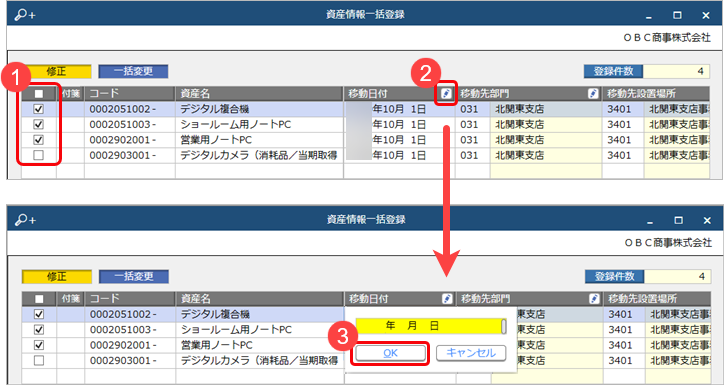Select デジタルカメラ asset name in lower window
This screenshot has width=724, height=385.
(260, 361)
